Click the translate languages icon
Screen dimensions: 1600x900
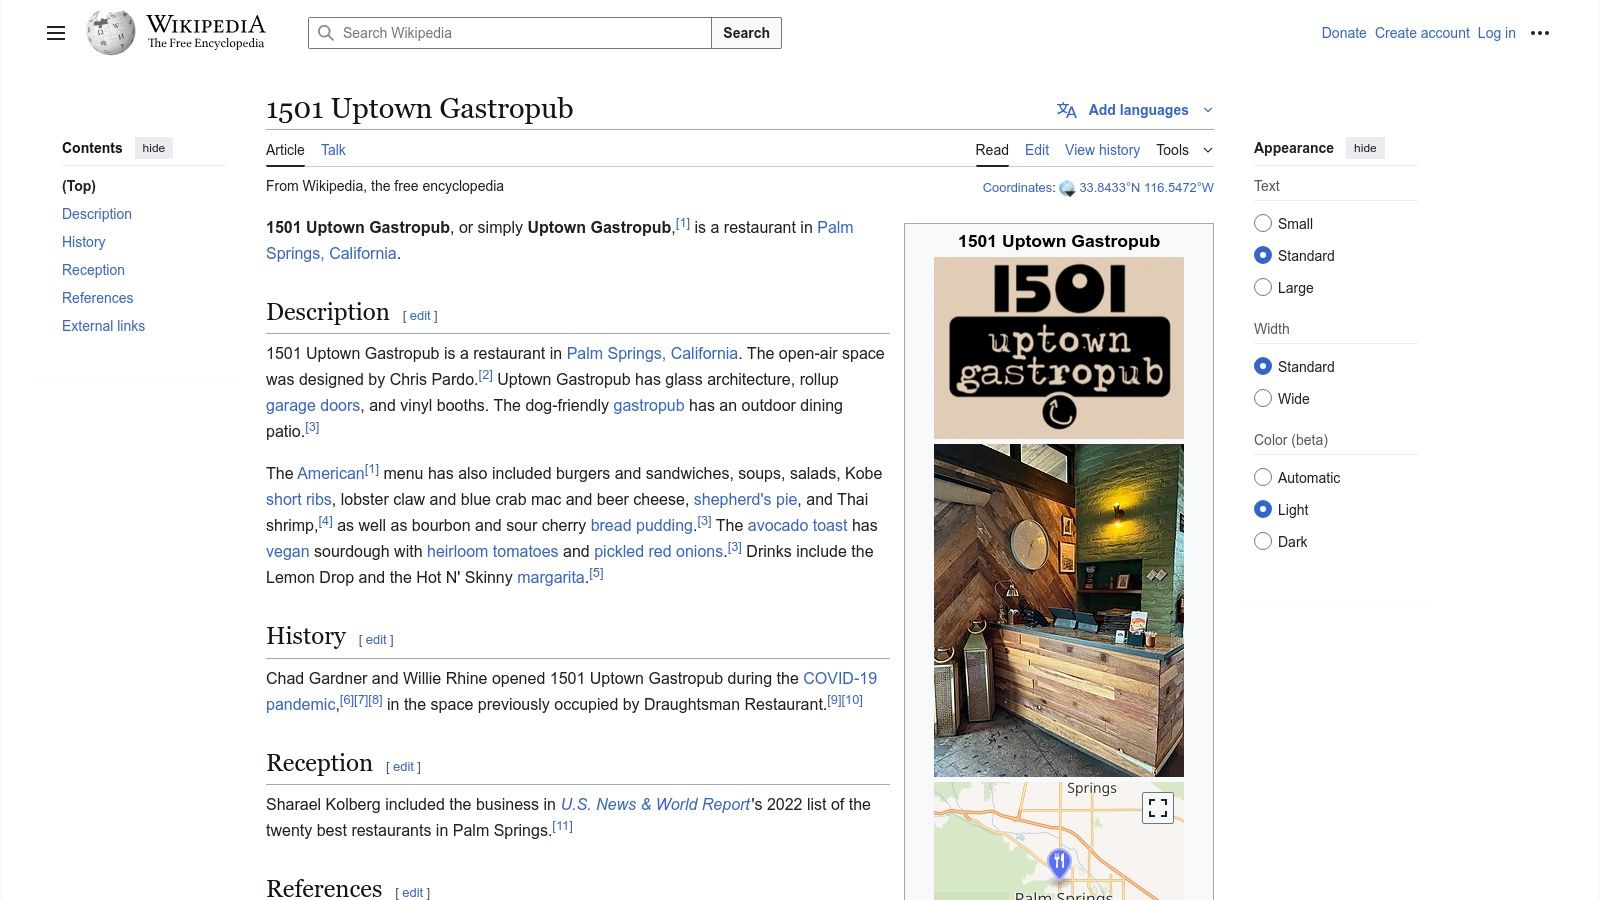[1067, 110]
